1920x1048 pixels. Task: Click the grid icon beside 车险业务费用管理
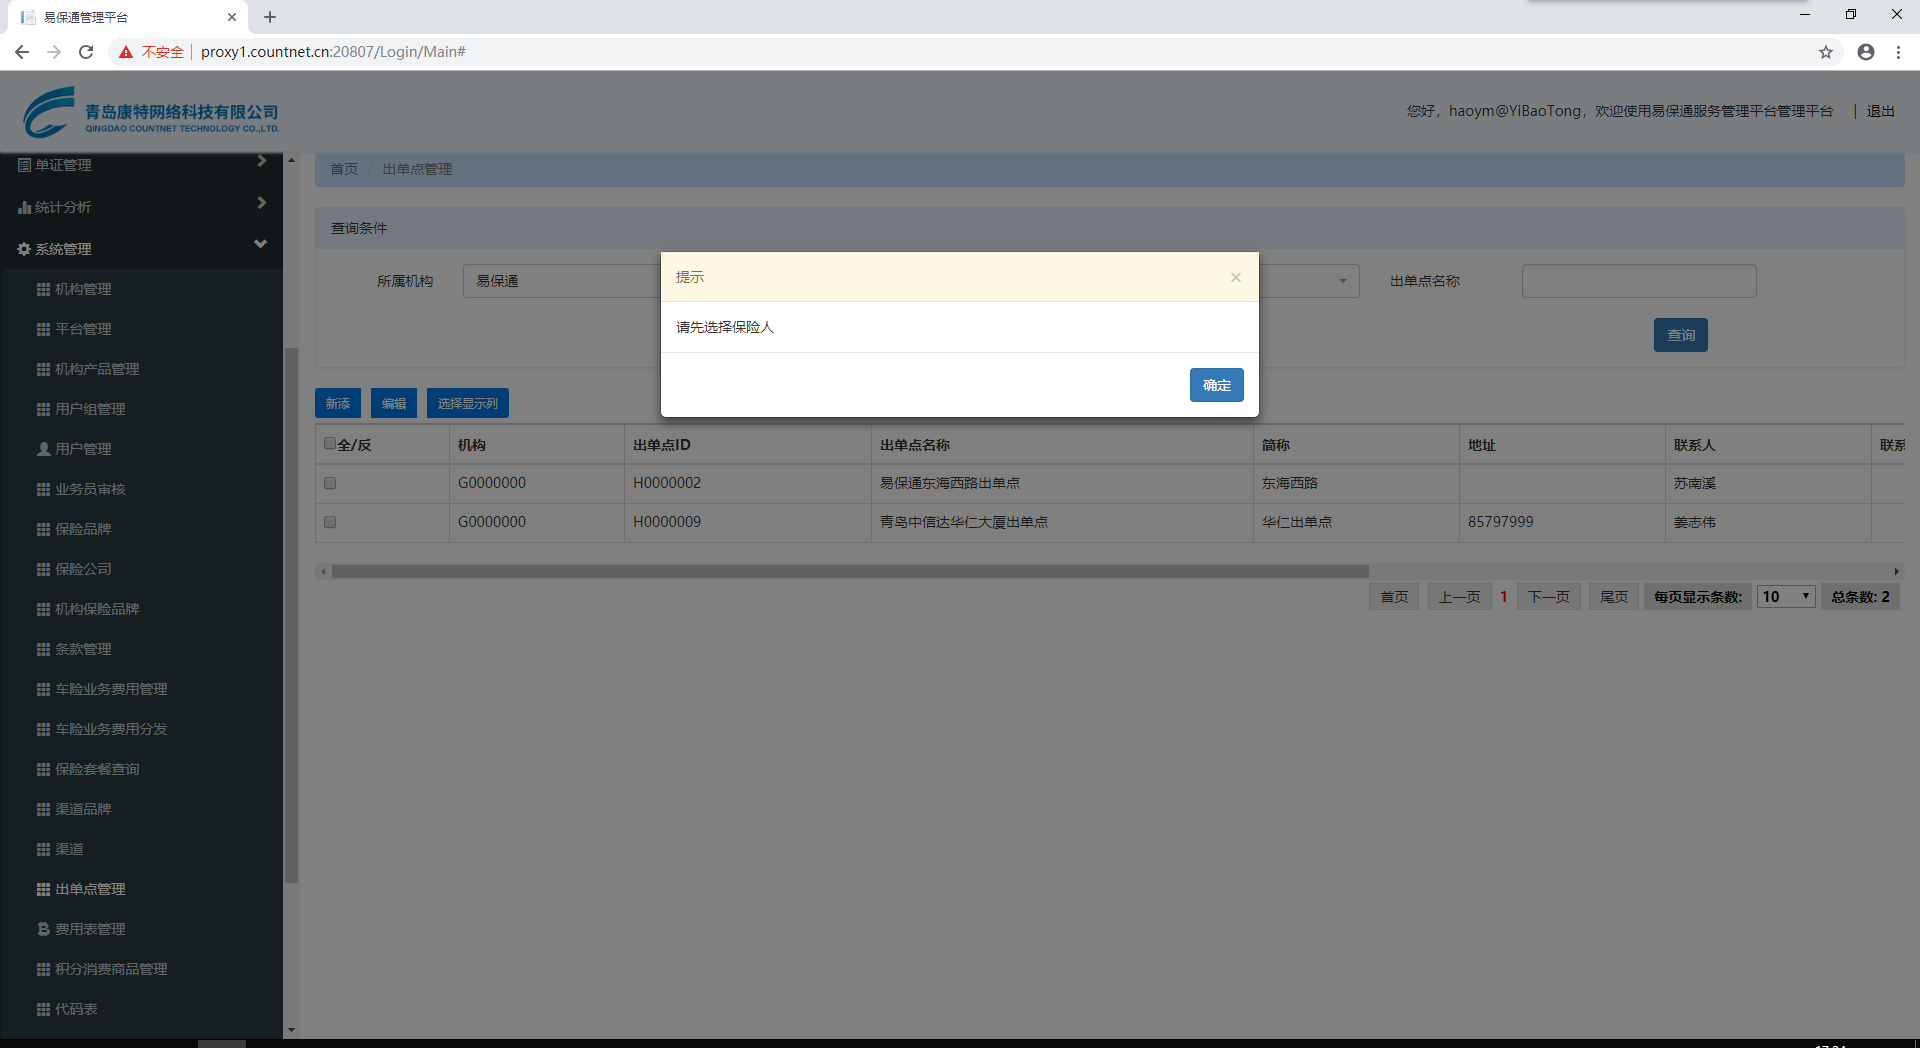point(43,689)
